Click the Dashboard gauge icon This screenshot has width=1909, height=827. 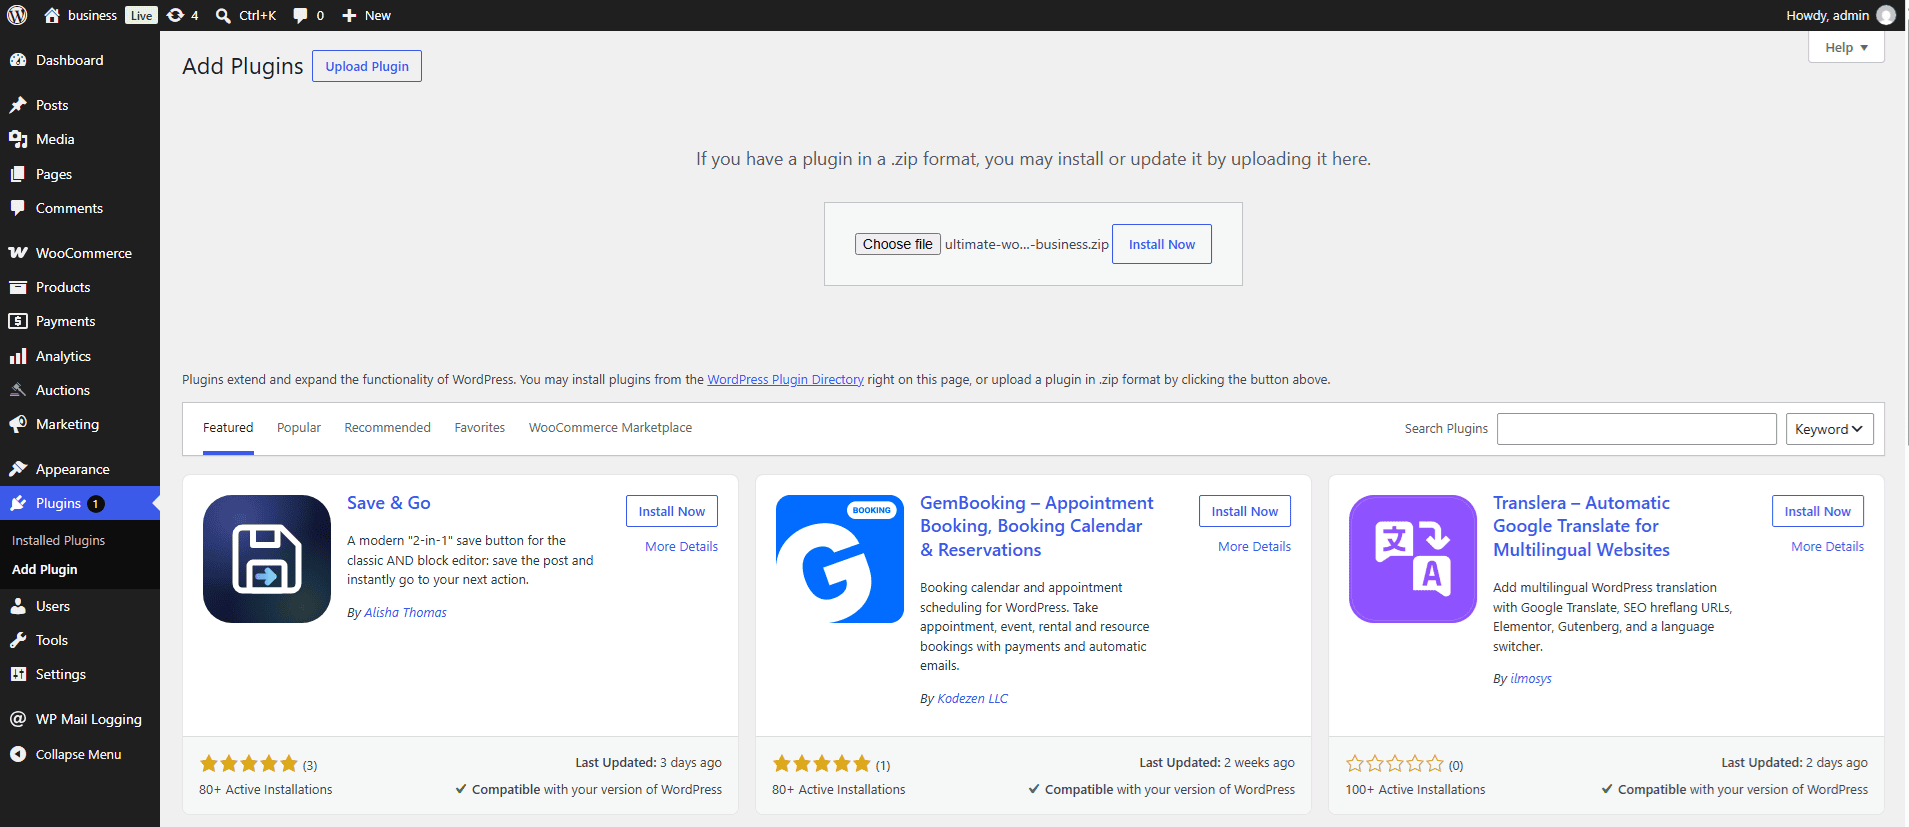click(x=18, y=60)
